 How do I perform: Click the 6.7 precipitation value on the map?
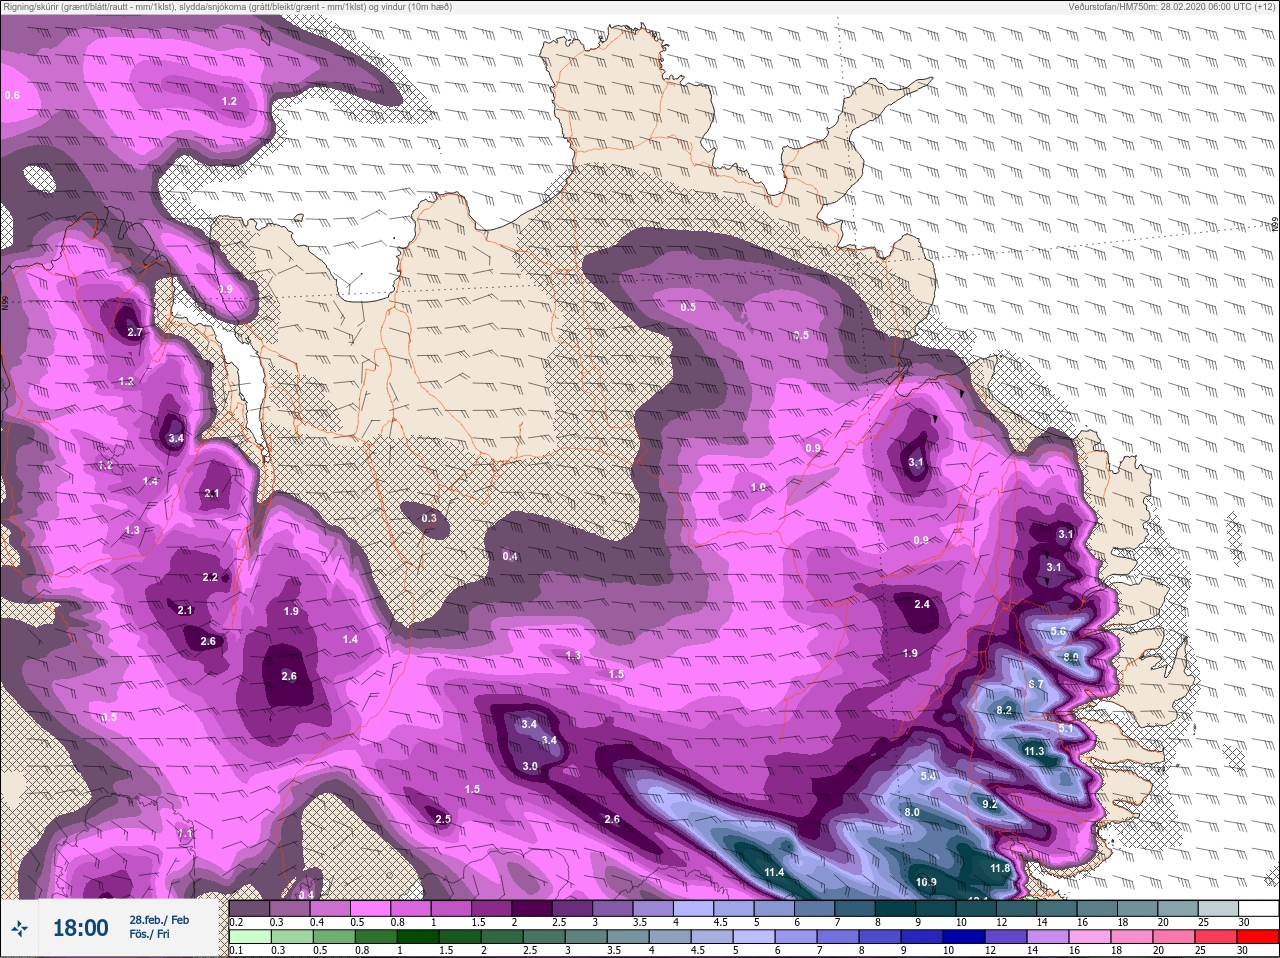pos(1036,684)
